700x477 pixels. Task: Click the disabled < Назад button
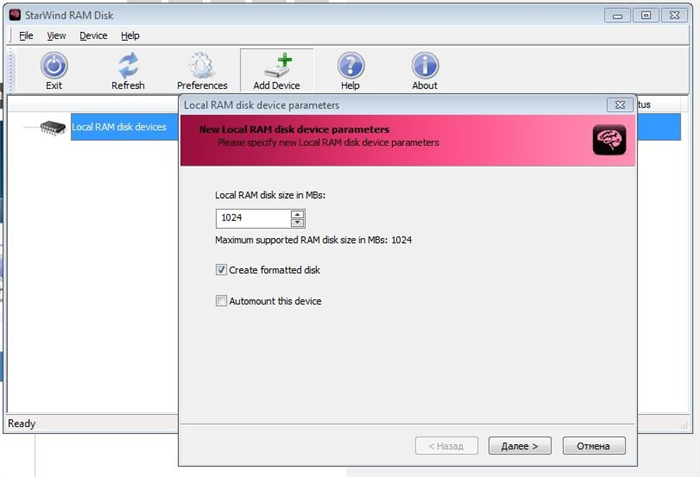tap(446, 446)
